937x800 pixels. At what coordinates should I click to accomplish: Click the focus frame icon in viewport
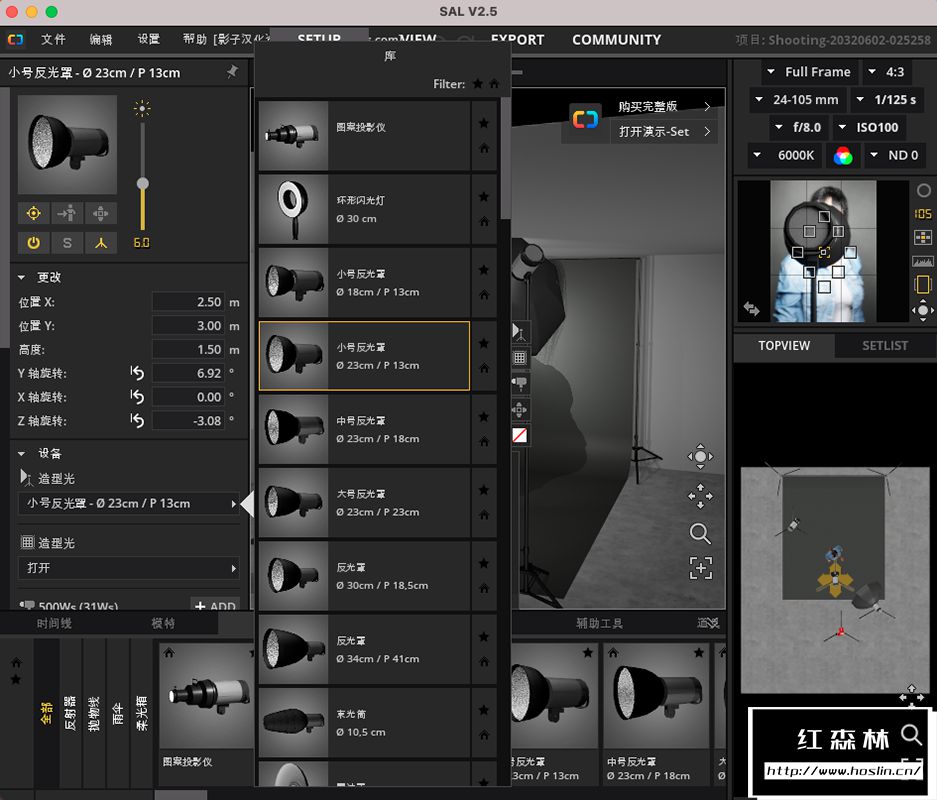pos(700,568)
